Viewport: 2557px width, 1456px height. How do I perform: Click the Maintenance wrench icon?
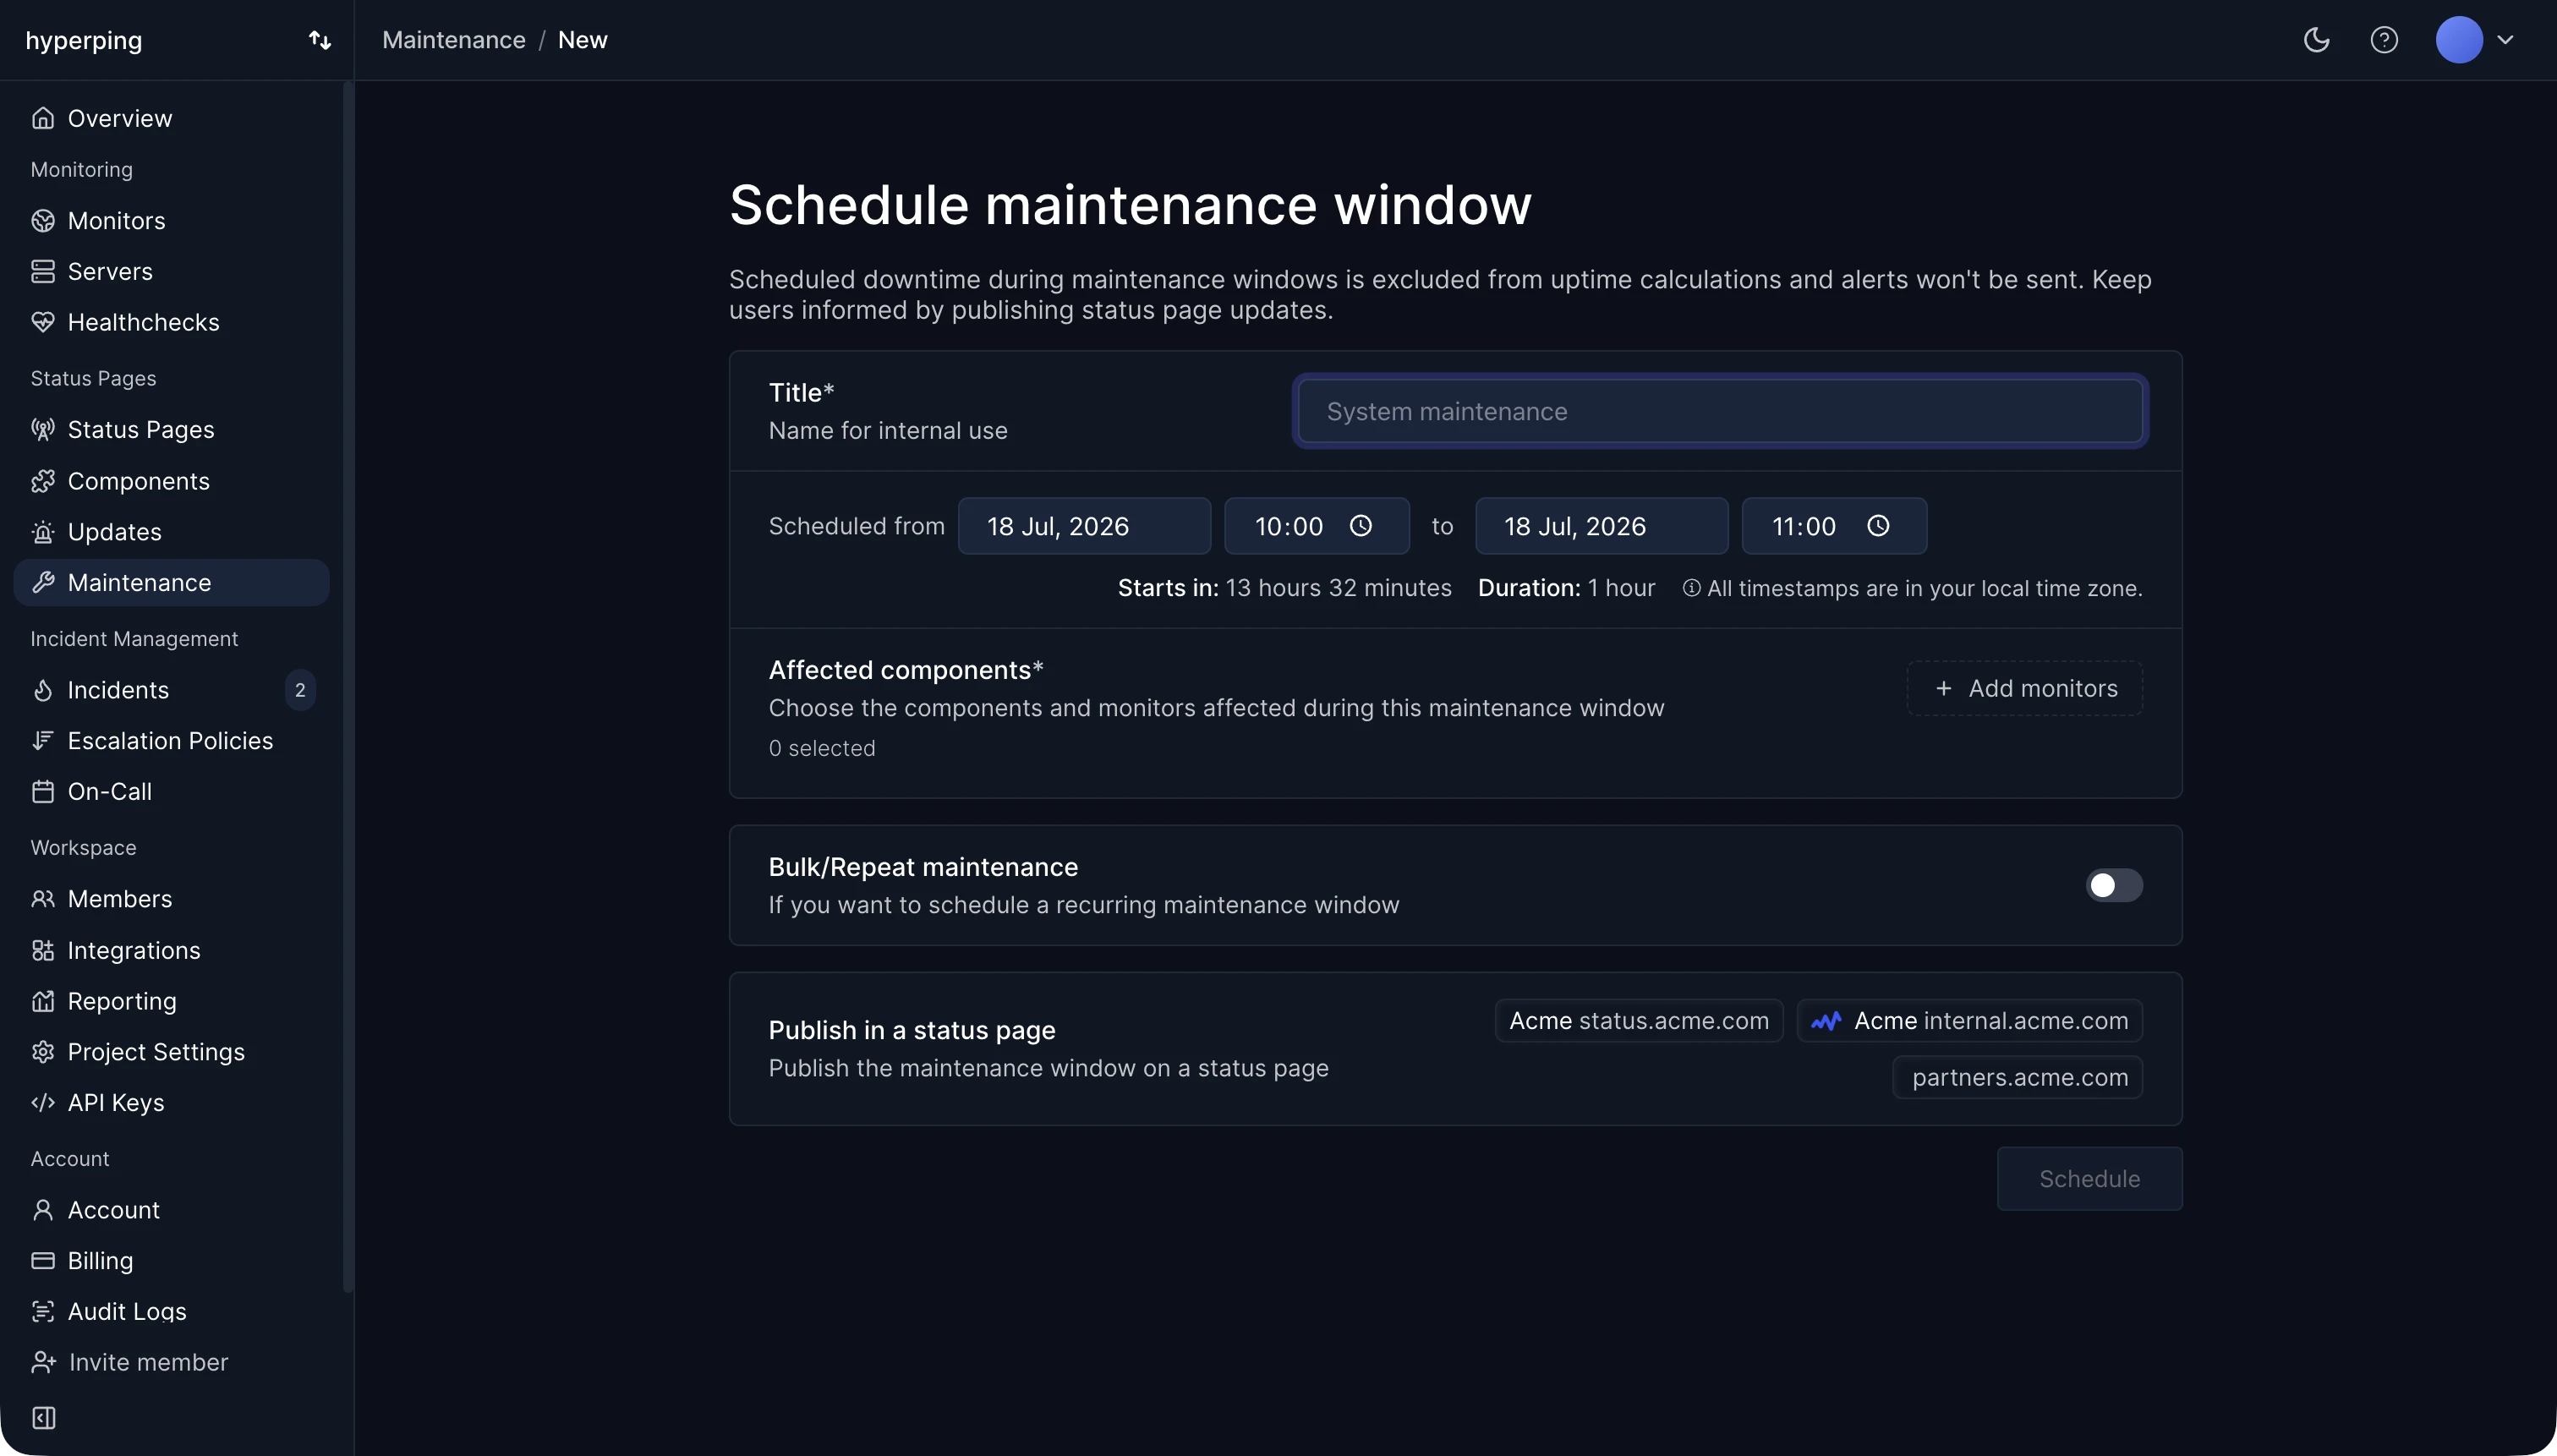pos(43,582)
